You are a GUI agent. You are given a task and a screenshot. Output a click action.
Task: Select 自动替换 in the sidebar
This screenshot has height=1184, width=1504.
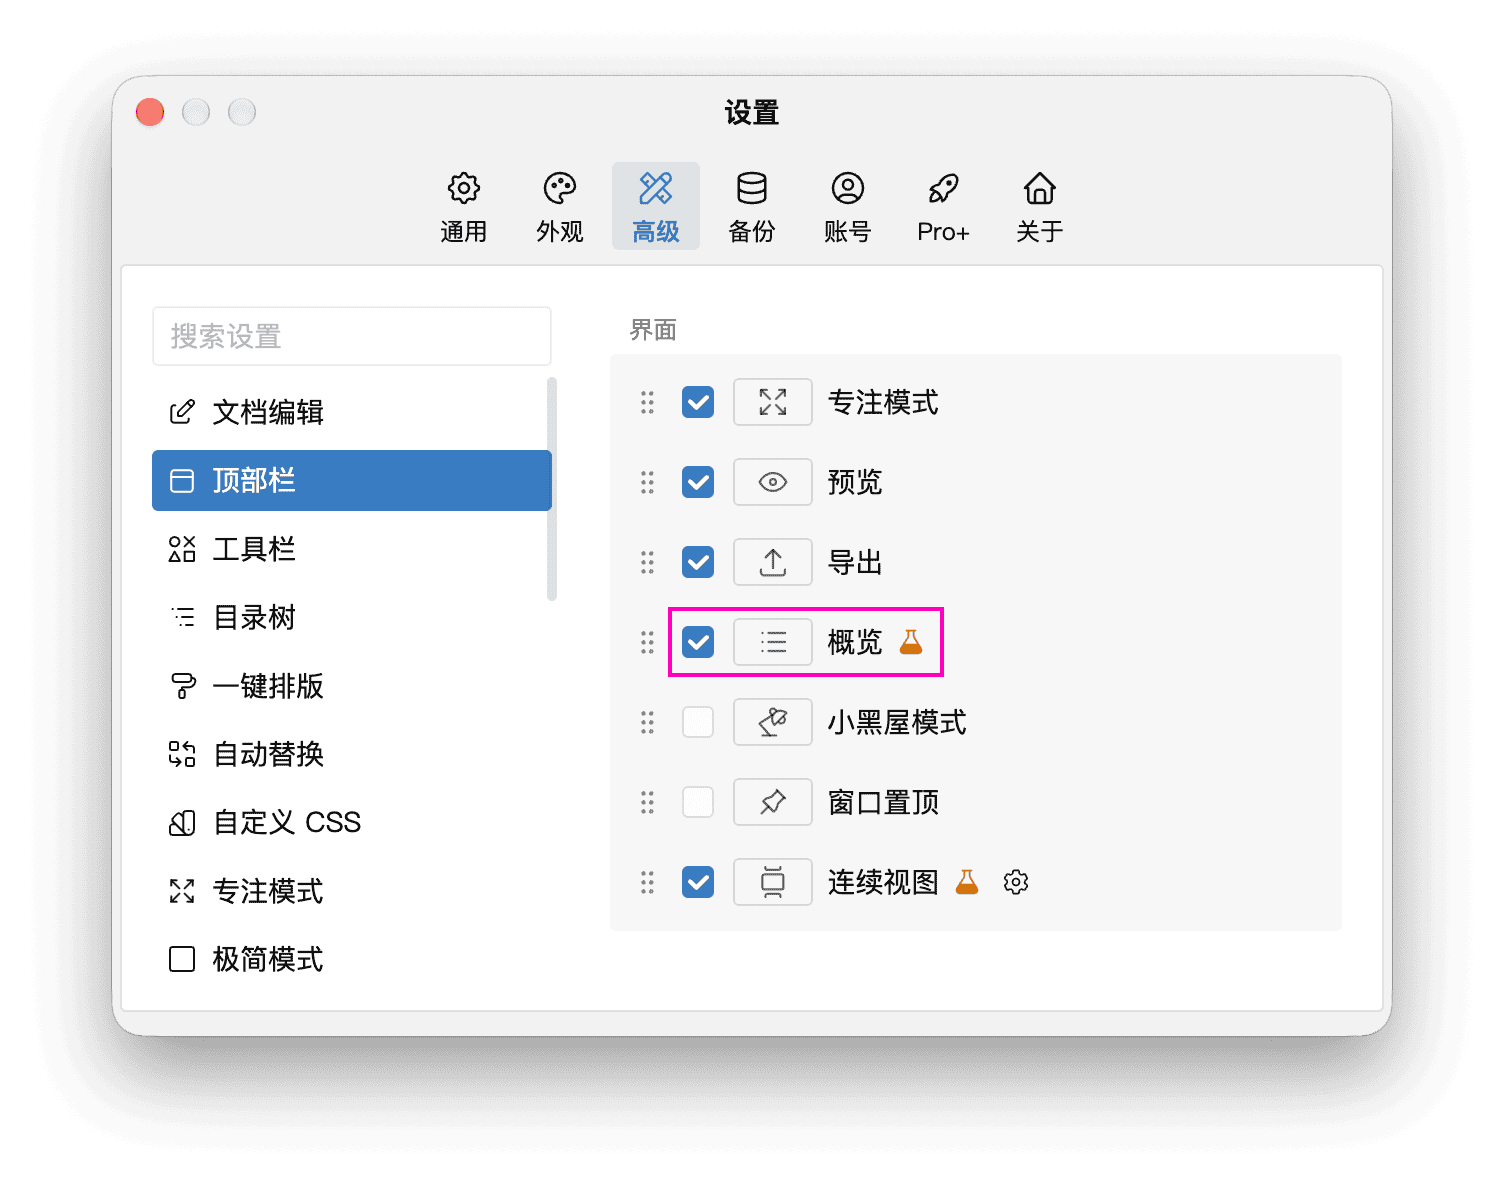tap(350, 754)
